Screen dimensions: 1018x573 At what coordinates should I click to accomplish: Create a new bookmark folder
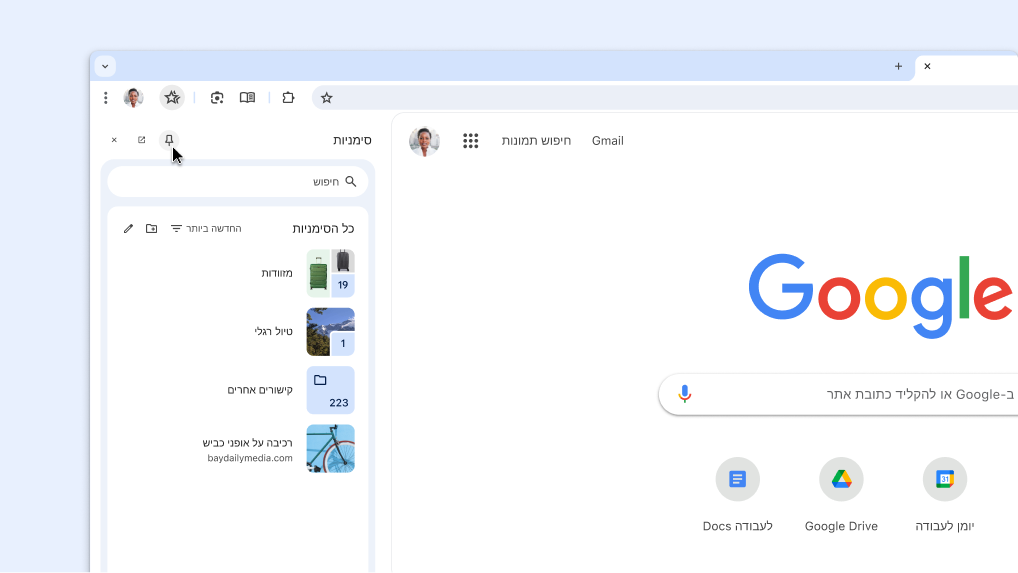[151, 228]
